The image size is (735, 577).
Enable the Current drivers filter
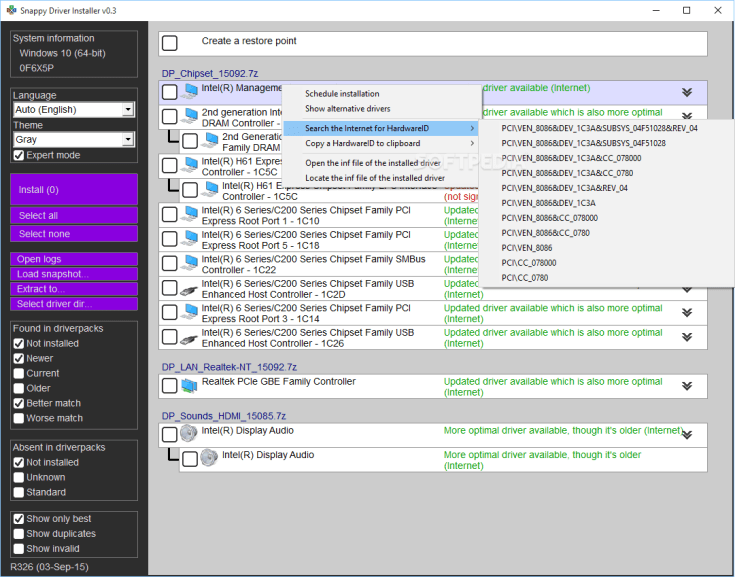19,374
